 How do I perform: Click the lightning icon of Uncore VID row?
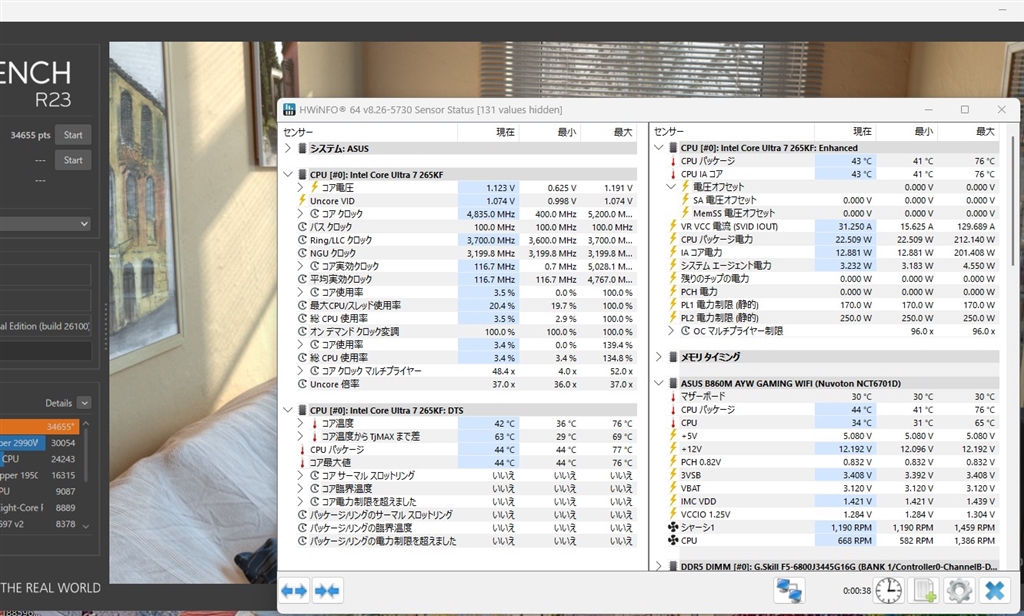coord(302,201)
